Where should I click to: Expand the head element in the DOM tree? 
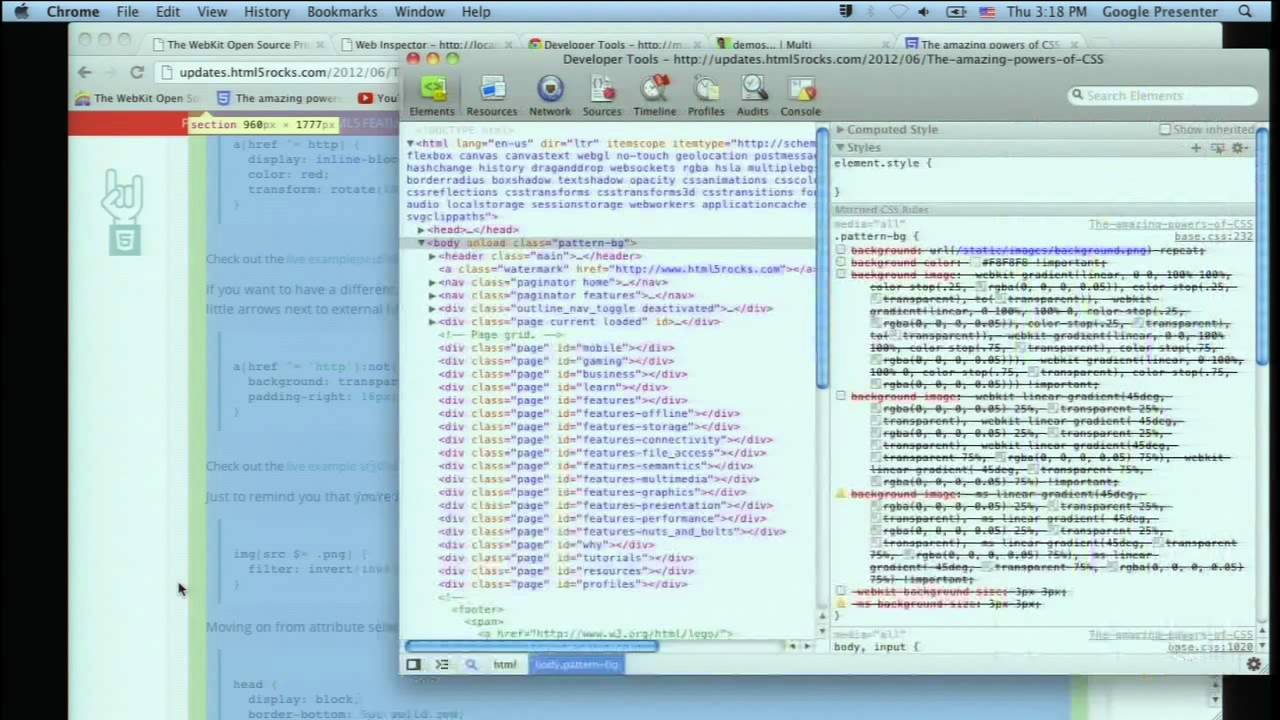coord(420,229)
